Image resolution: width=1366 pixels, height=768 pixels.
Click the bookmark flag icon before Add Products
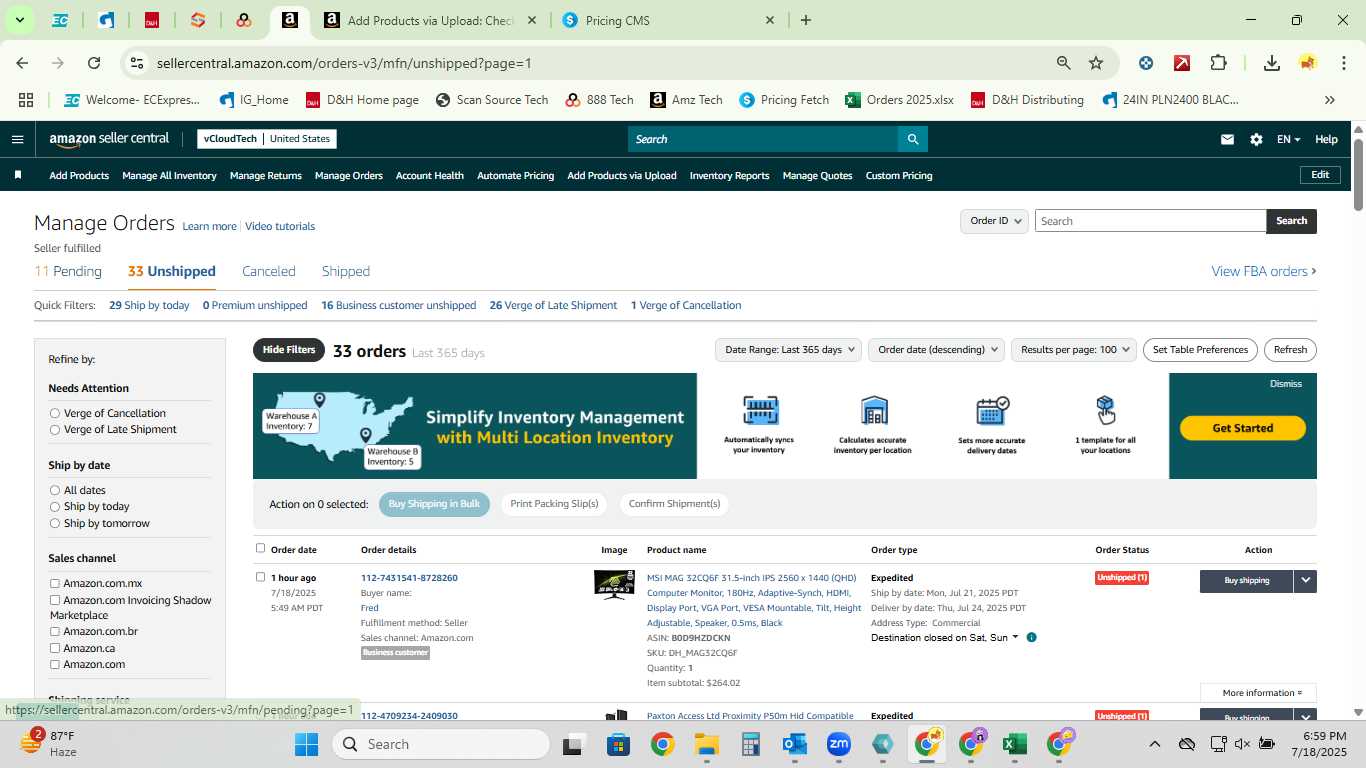pos(17,175)
